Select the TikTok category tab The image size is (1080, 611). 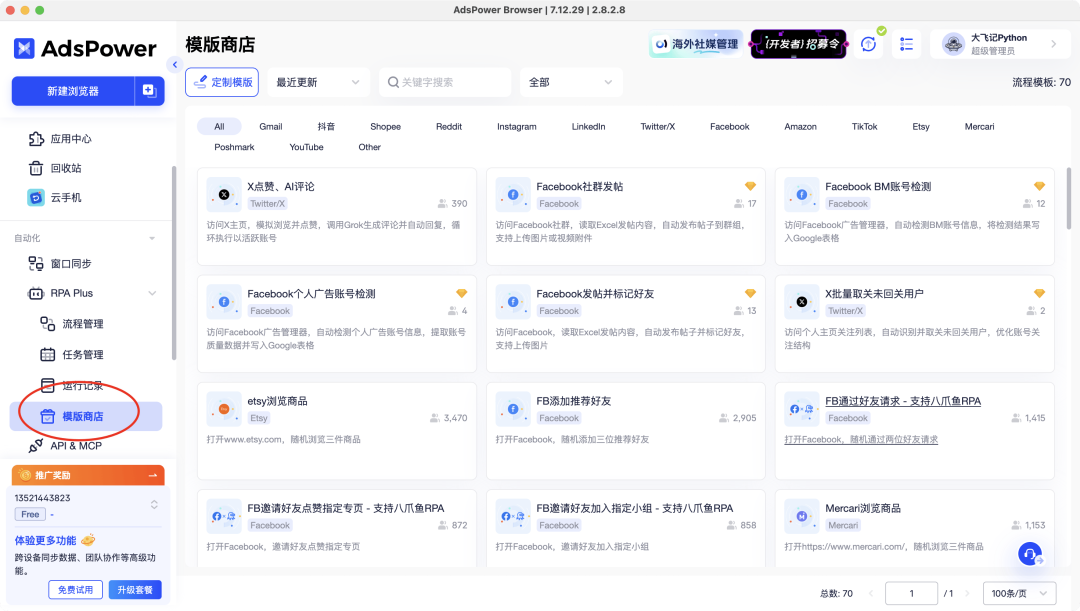pyautogui.click(x=864, y=127)
